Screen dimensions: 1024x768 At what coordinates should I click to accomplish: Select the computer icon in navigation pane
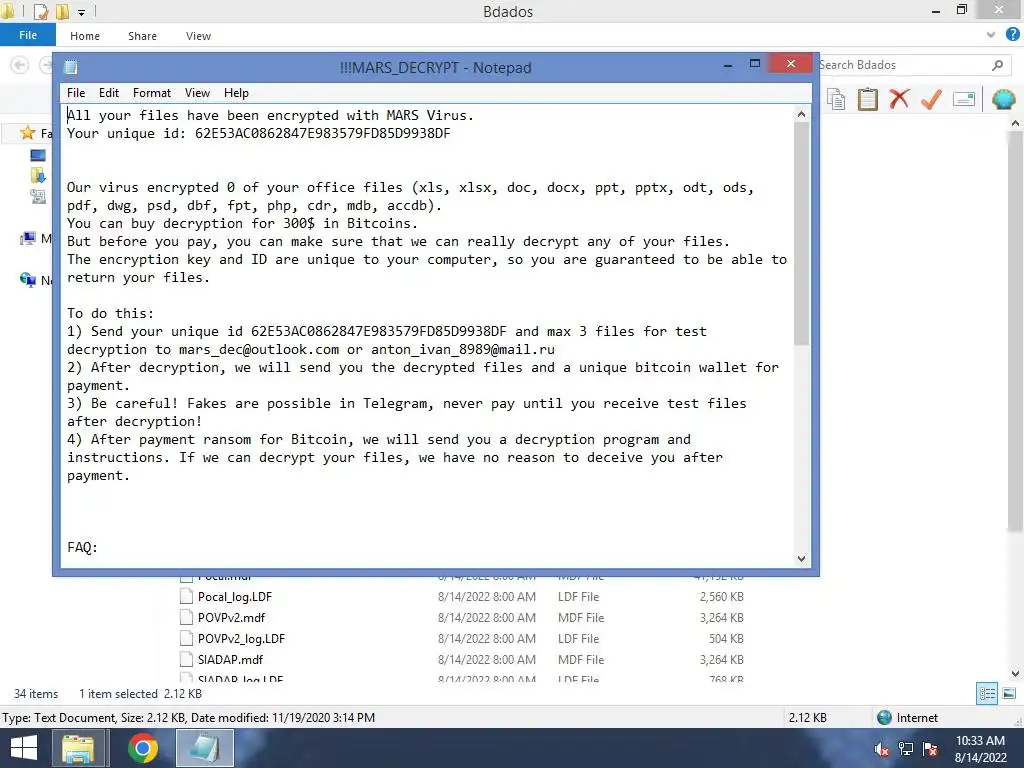[x=27, y=238]
